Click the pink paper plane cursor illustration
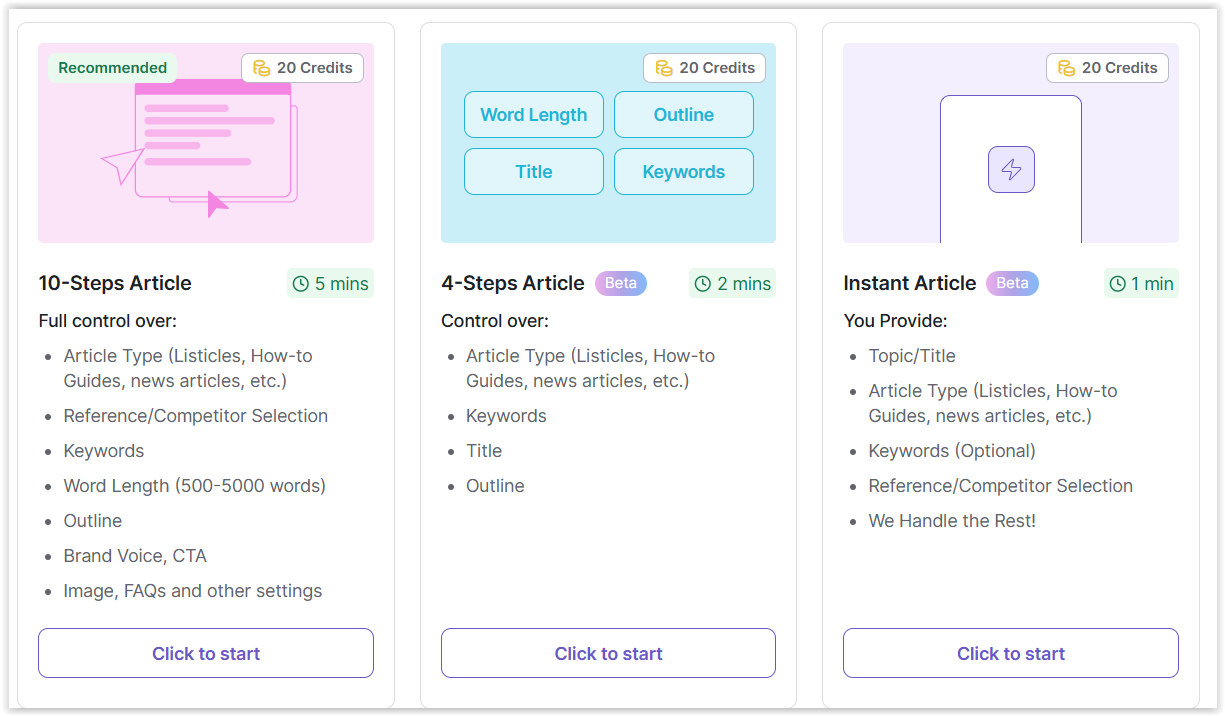Screen dimensions: 1225x716 click(123, 166)
